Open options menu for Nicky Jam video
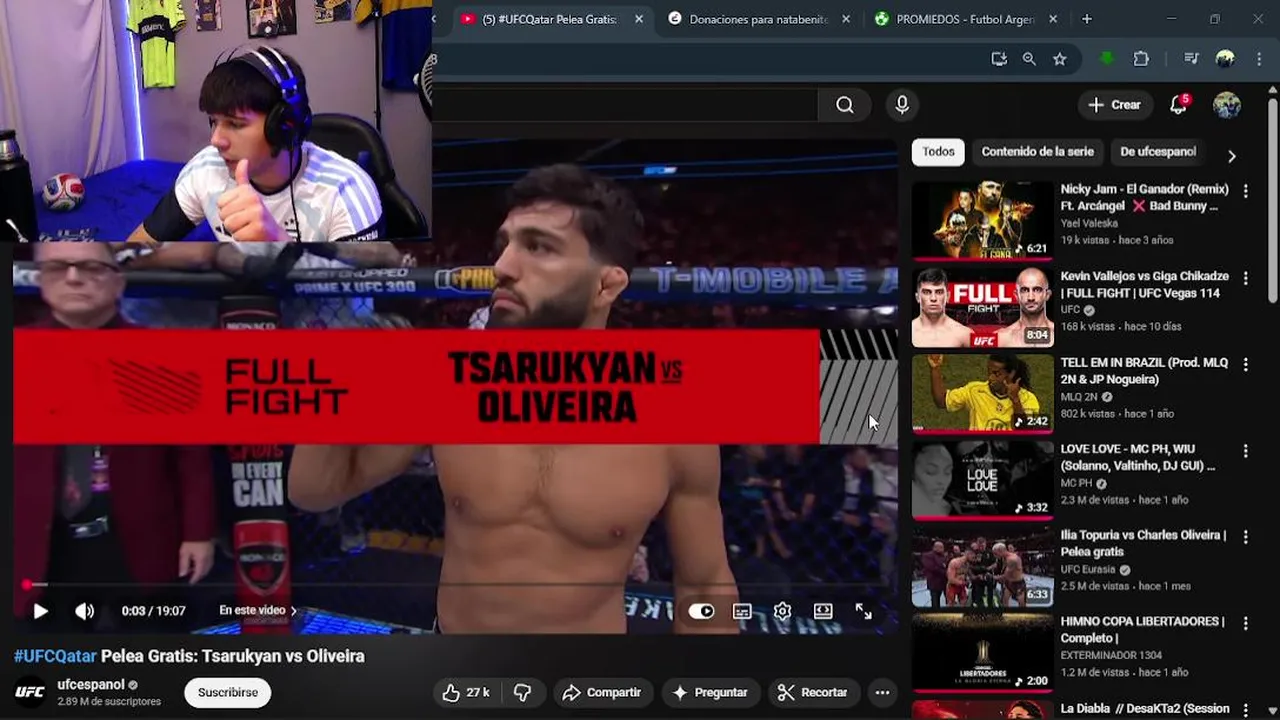The image size is (1280, 720). [x=1246, y=190]
